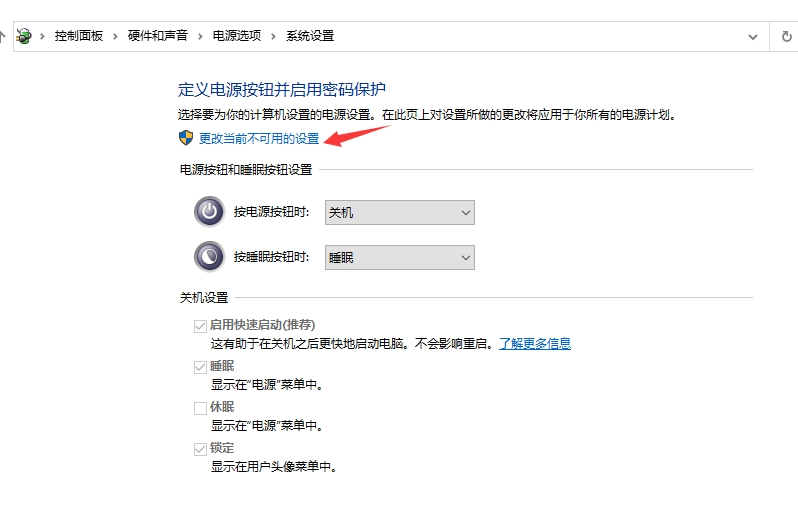Open 了解更多信息 link
The height and width of the screenshot is (510, 798).
[535, 343]
